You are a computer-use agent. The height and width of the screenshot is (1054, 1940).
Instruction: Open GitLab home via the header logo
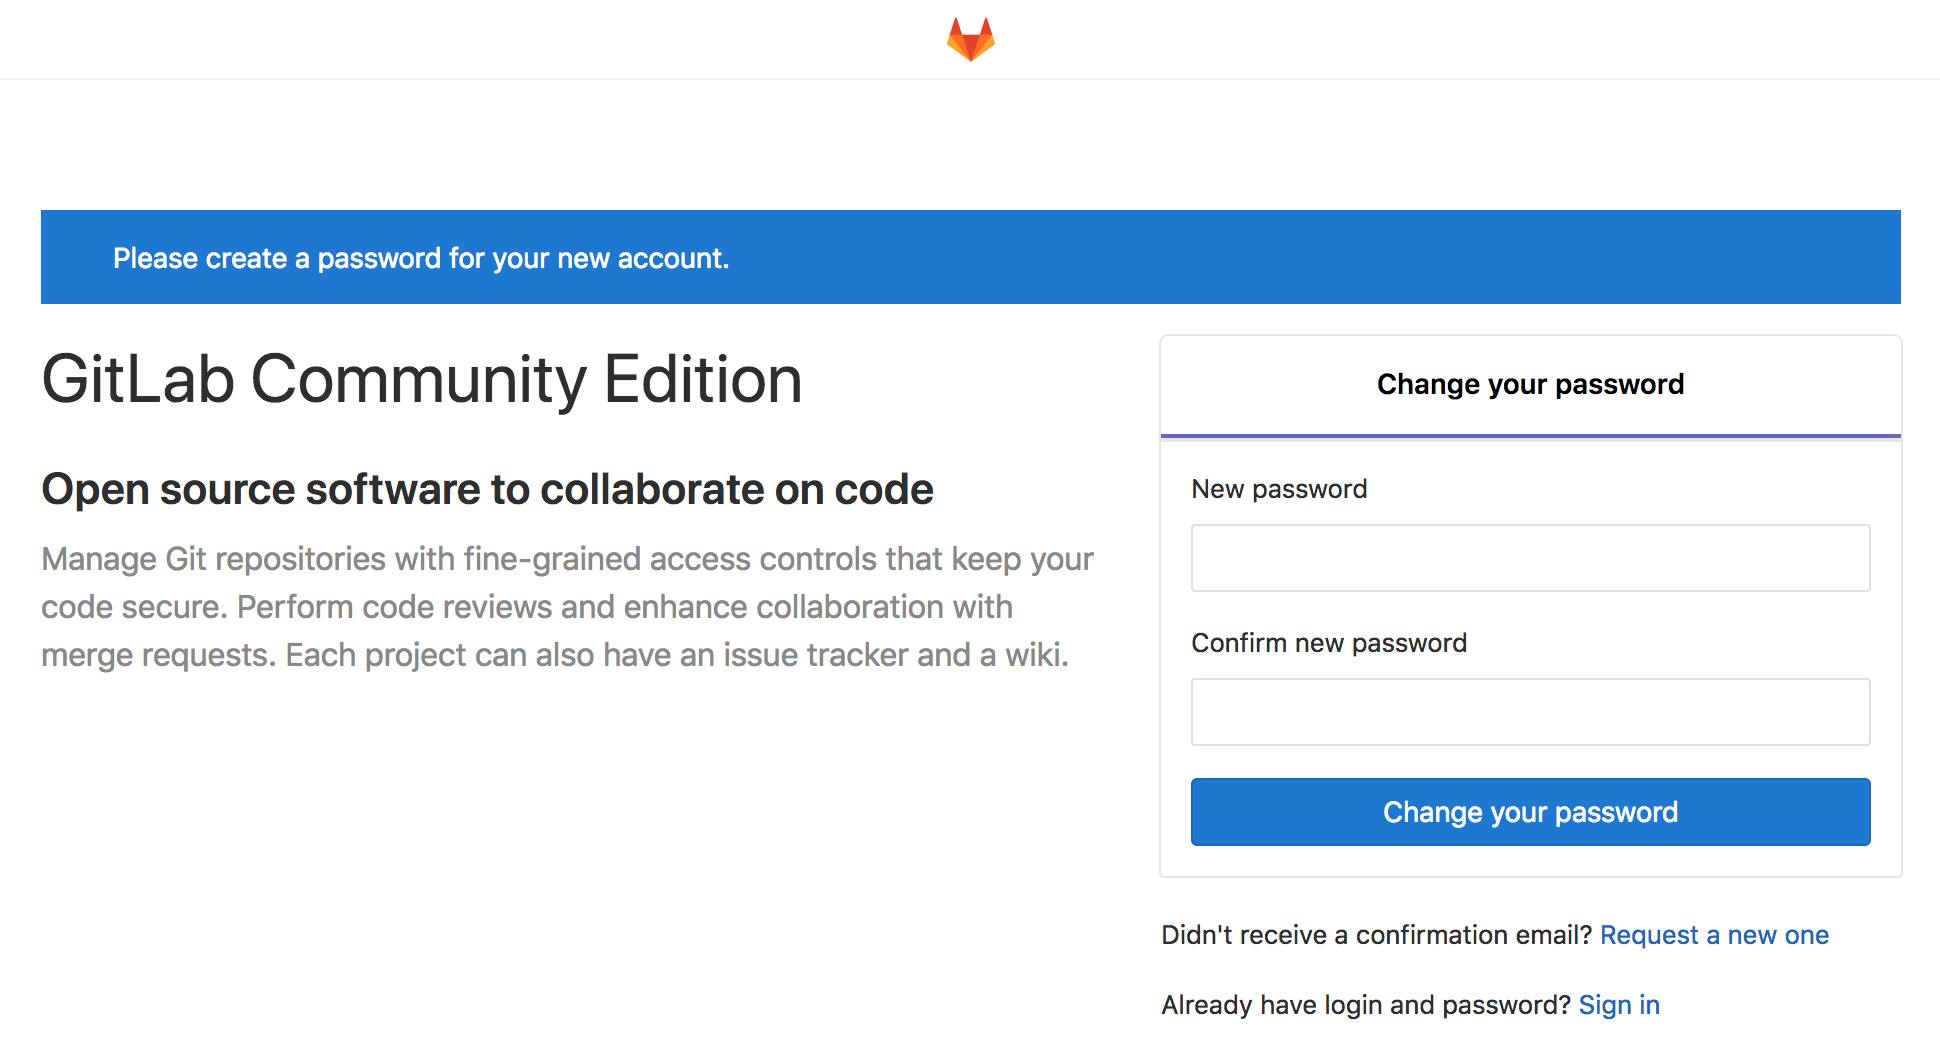click(x=968, y=38)
